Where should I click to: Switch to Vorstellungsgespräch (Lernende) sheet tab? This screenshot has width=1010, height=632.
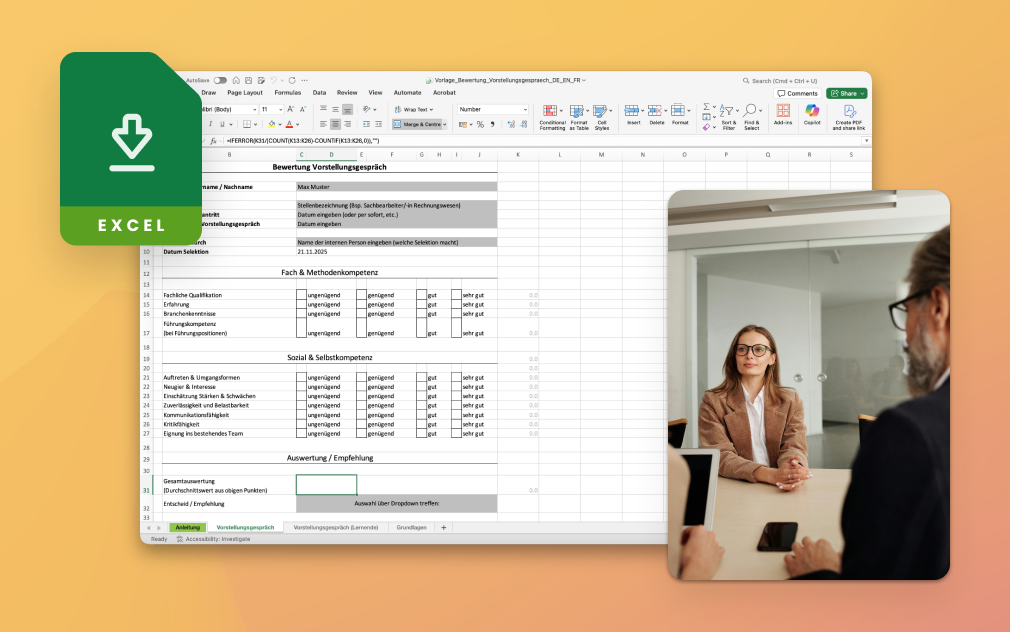(x=336, y=528)
